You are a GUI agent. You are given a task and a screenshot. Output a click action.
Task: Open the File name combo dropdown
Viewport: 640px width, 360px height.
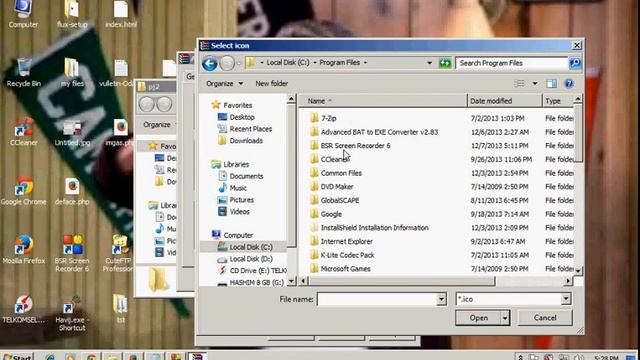point(441,299)
